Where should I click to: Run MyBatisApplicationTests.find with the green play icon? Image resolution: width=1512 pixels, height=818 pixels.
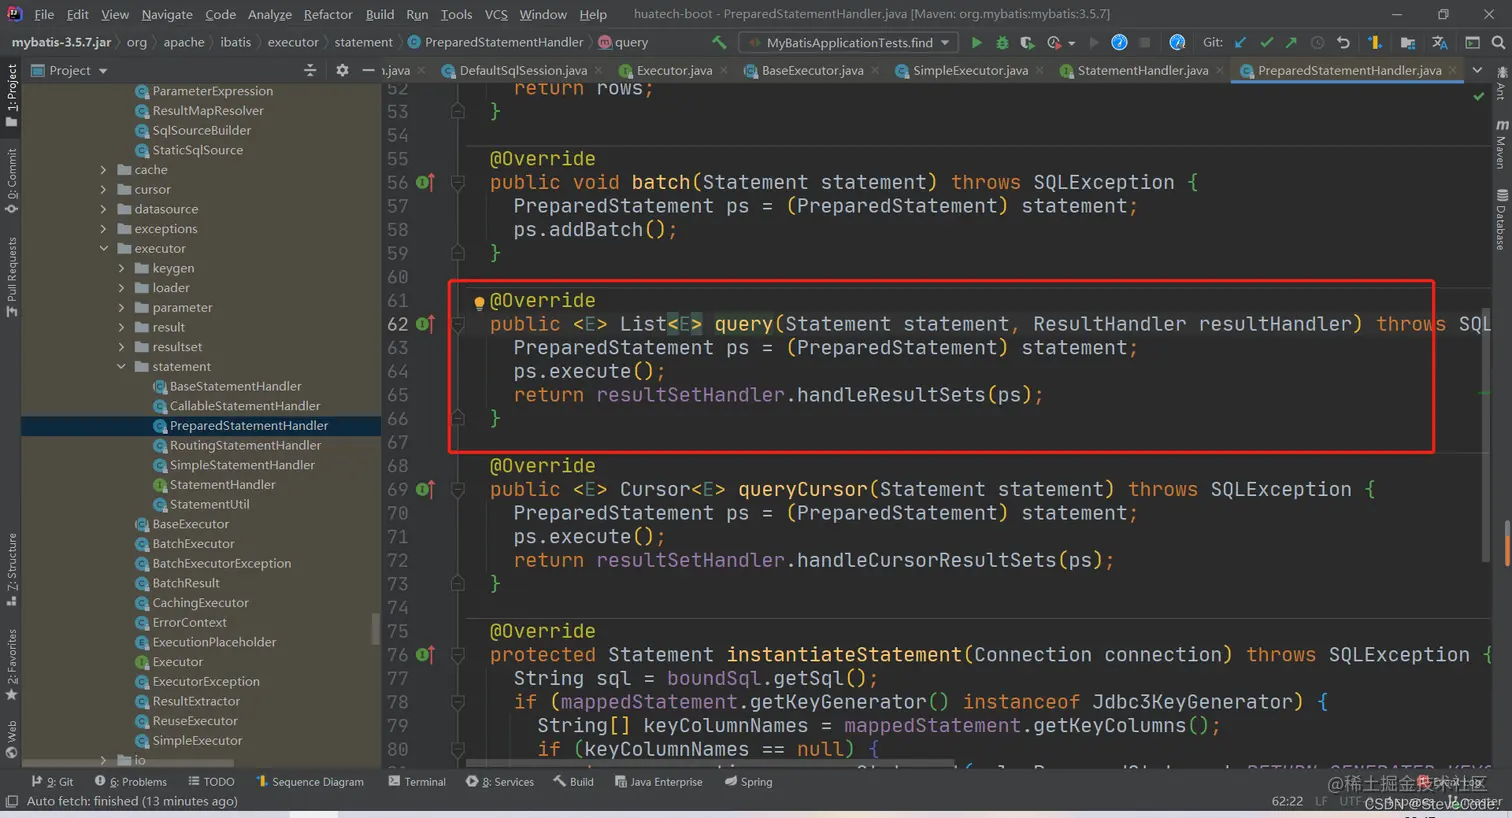(976, 42)
